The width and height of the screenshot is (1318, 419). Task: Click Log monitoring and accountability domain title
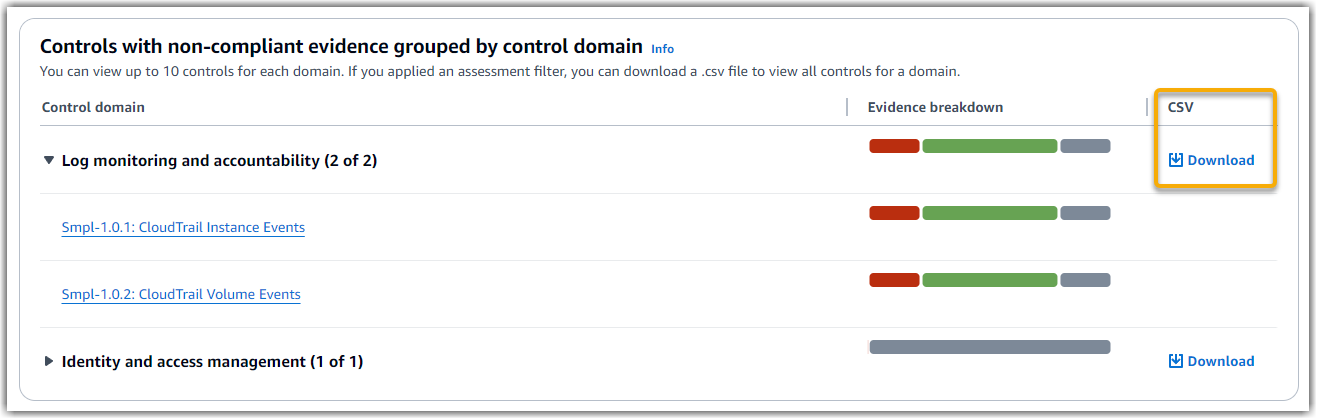coord(219,160)
